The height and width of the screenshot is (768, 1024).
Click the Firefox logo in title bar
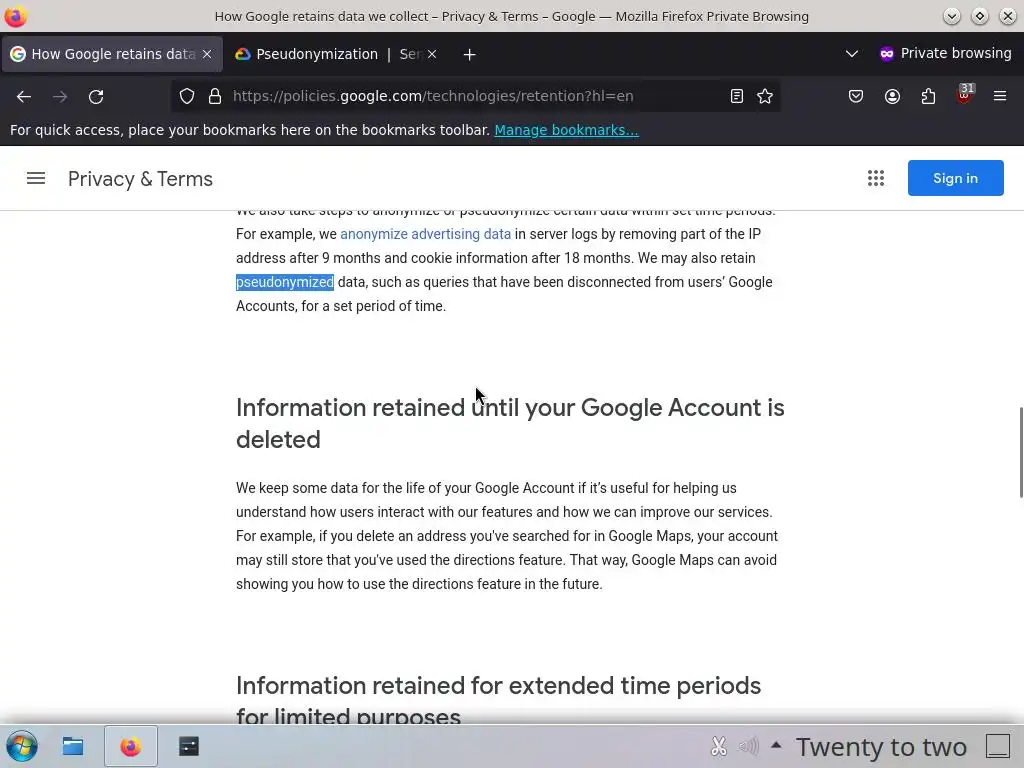click(15, 16)
